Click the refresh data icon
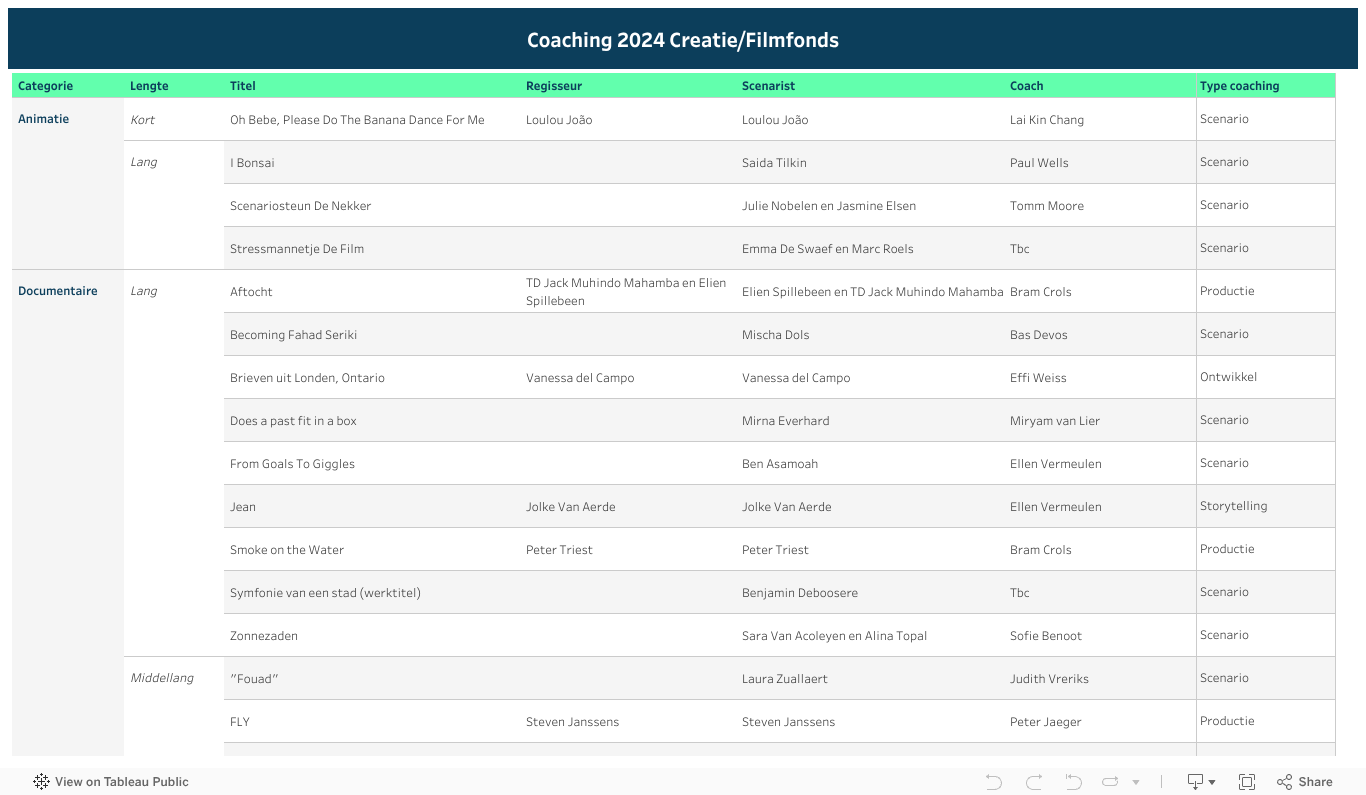This screenshot has width=1366, height=795. (1110, 782)
